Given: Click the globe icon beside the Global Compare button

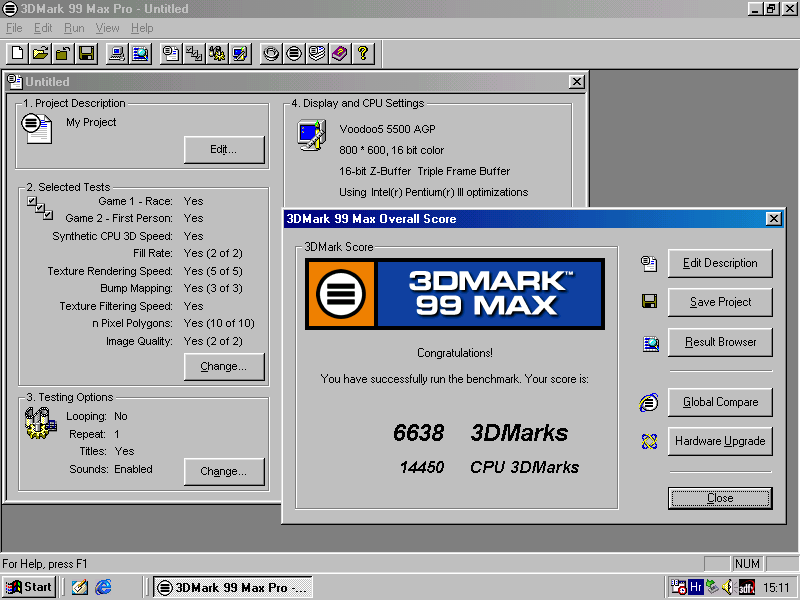Looking at the screenshot, I should [648, 403].
